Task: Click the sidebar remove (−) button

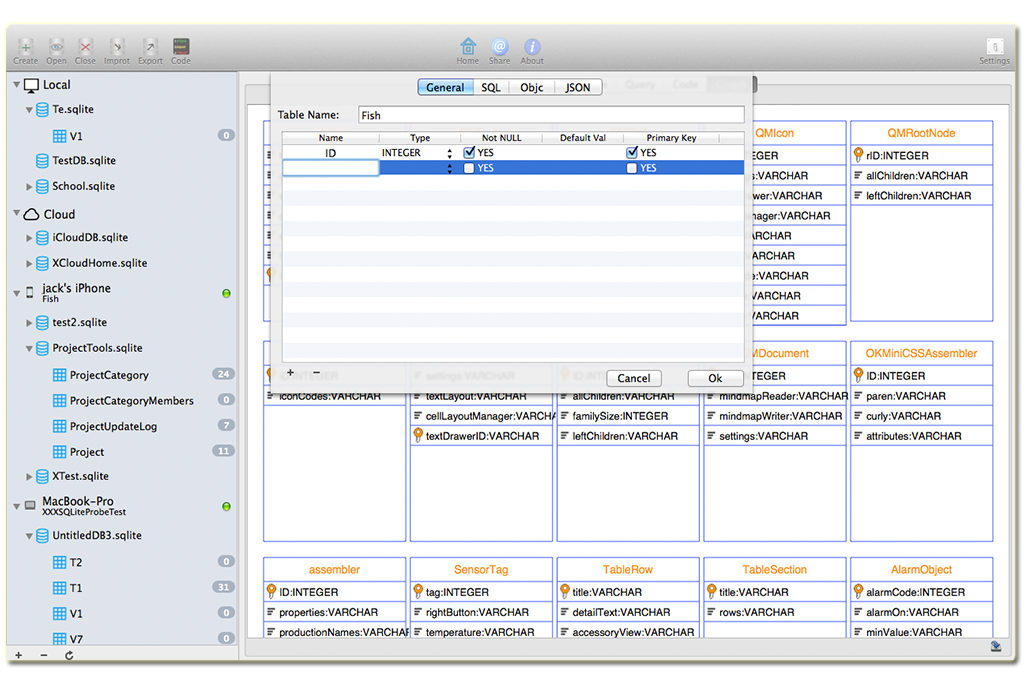Action: 44,655
